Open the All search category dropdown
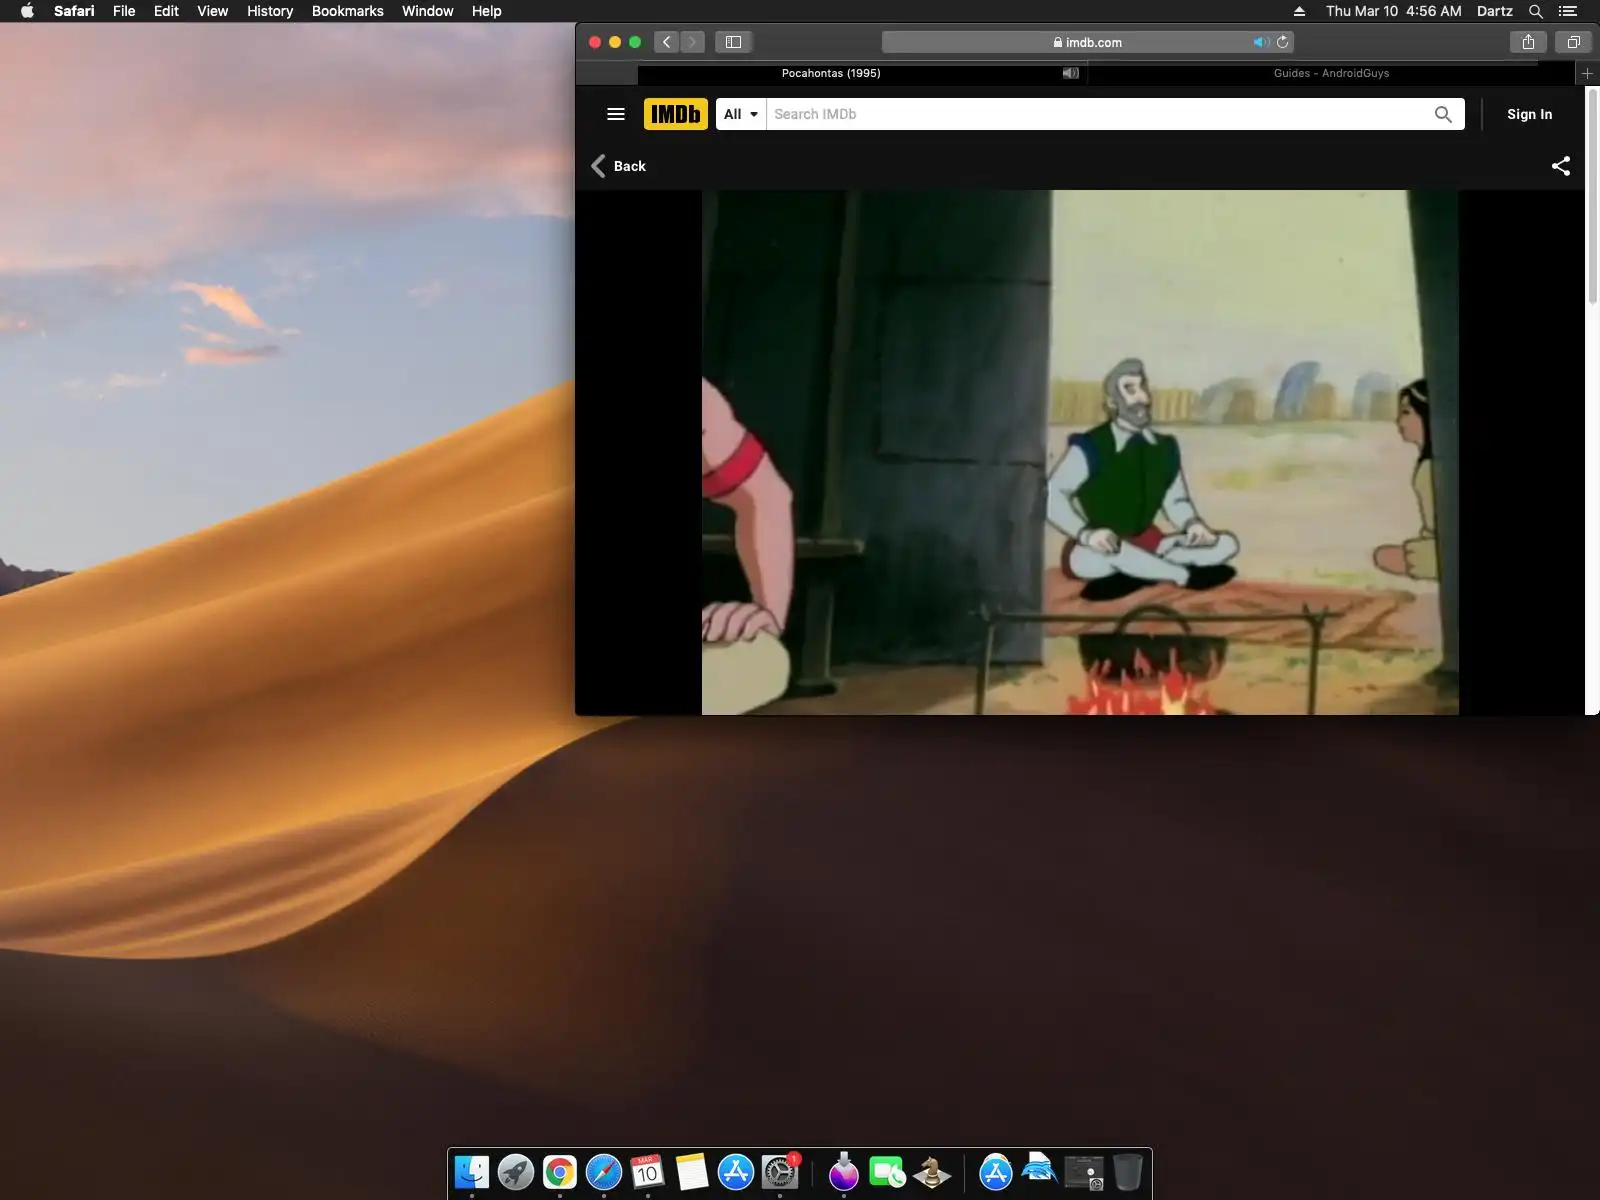 [741, 114]
